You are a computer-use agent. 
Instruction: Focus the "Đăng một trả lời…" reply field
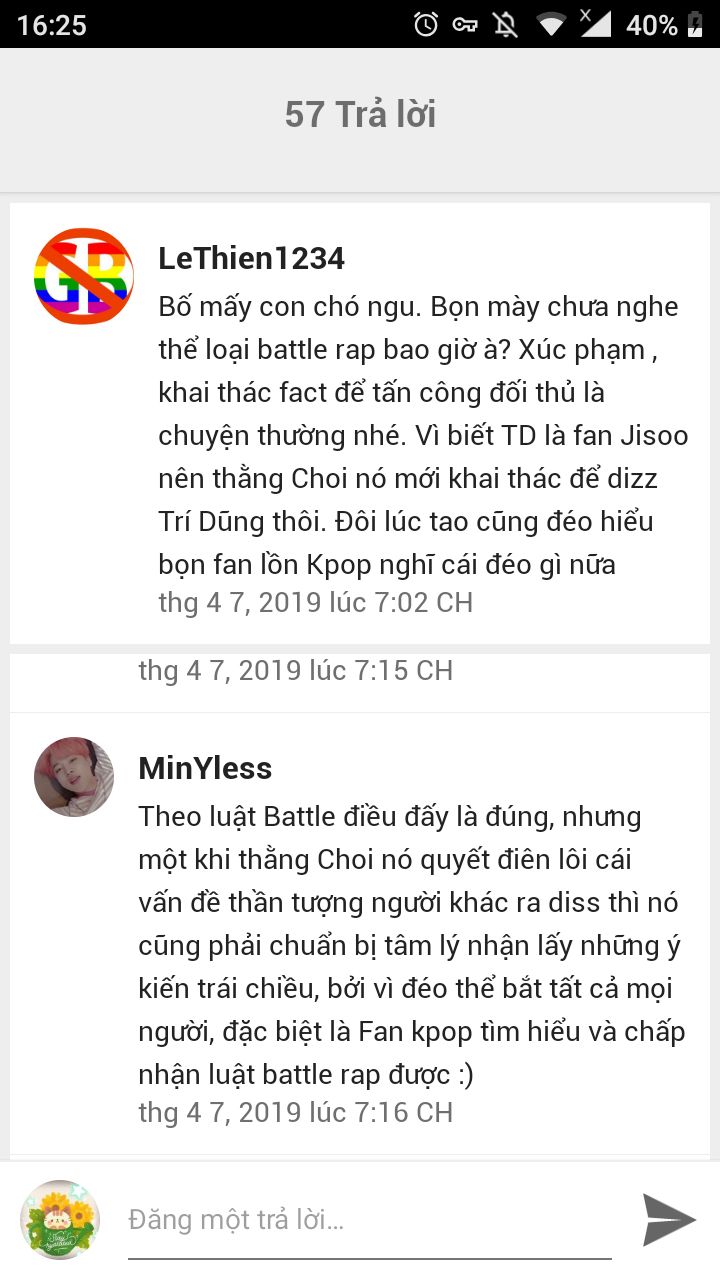tap(370, 1220)
